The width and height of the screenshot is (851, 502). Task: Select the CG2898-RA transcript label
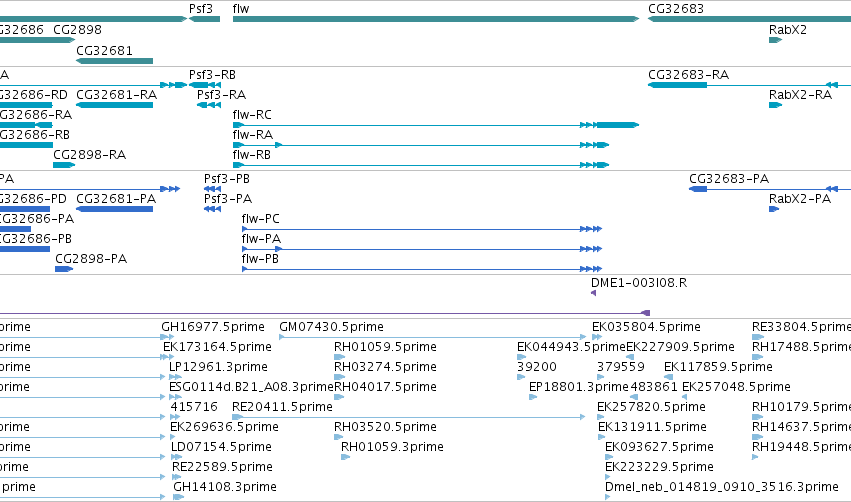90,155
